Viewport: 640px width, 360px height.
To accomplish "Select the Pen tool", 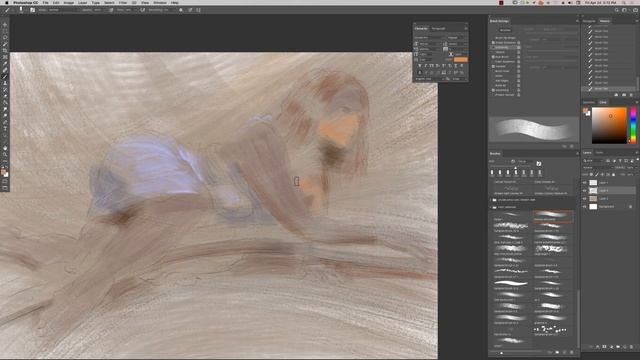I will [5, 122].
